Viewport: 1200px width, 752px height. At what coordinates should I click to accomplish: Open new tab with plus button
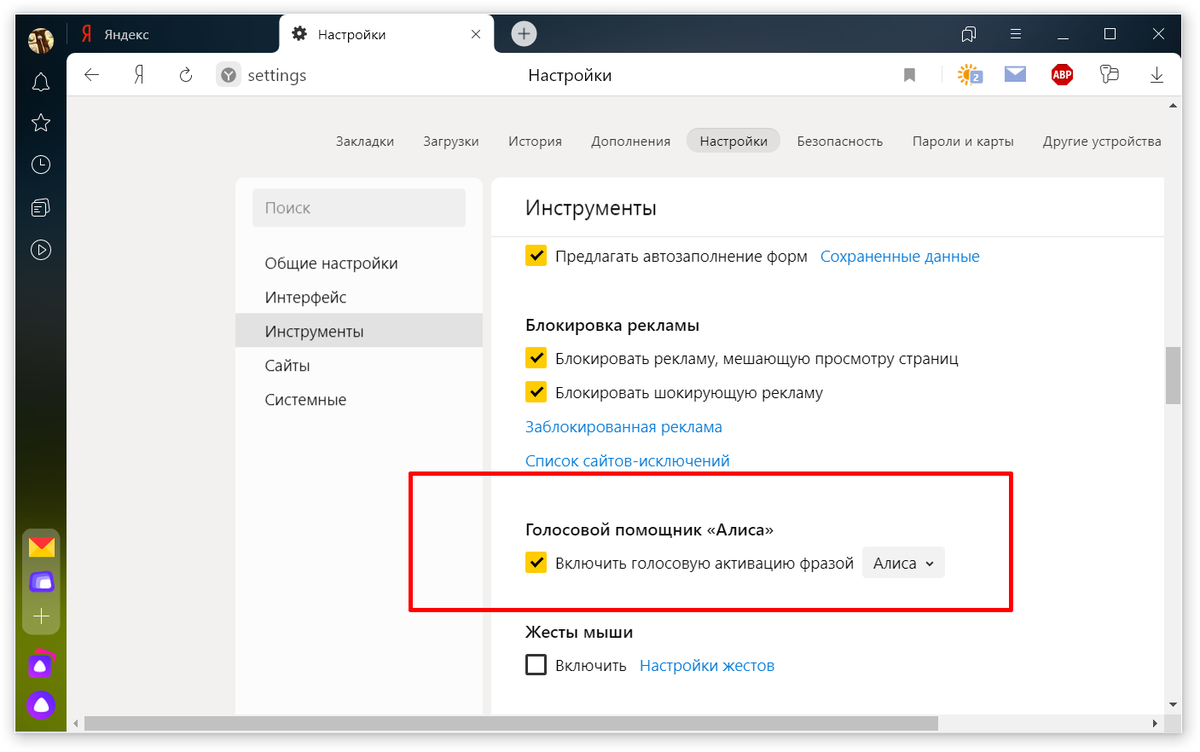point(524,34)
